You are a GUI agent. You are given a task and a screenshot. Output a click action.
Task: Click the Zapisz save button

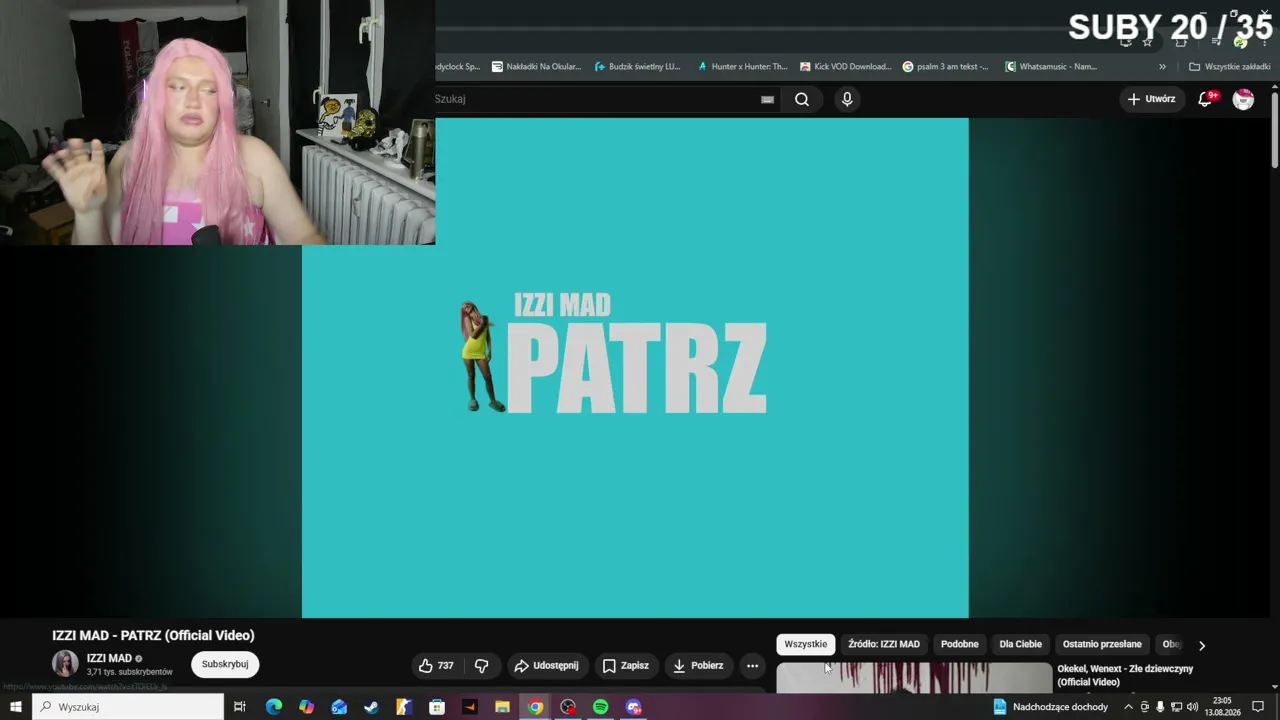626,666
